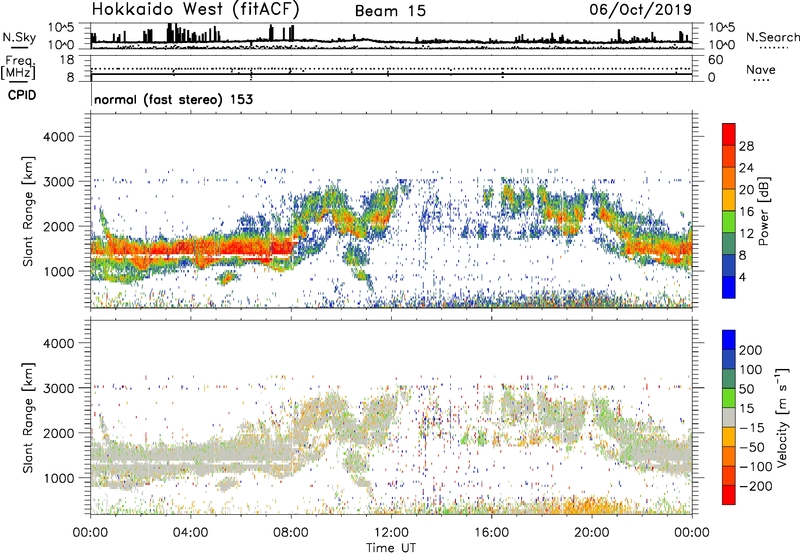The image size is (800, 554).
Task: Select the 'Beam 15' label
Action: (x=390, y=11)
